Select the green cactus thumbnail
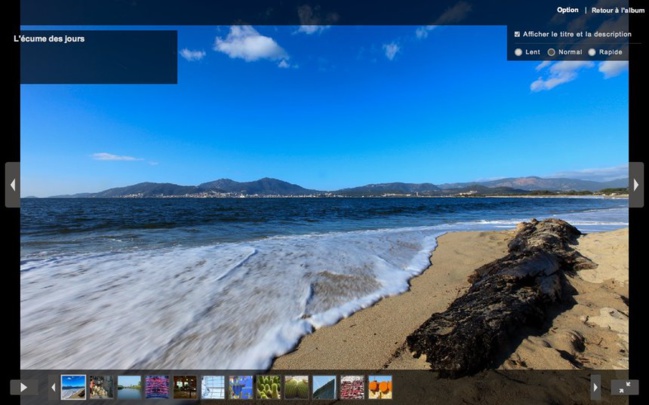This screenshot has height=405, width=649. 268,387
